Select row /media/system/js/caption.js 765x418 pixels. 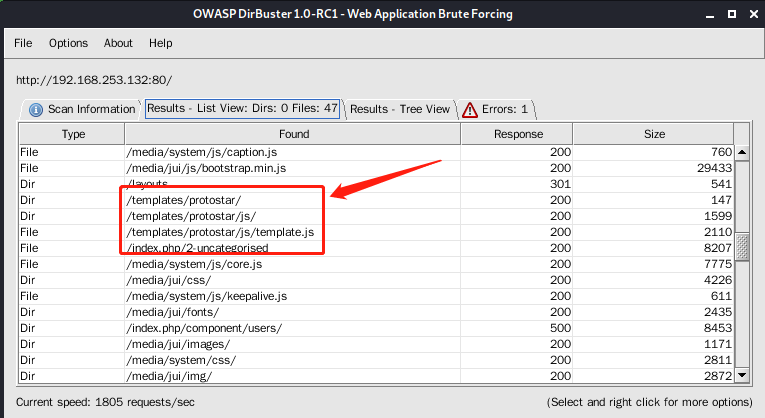click(377, 153)
